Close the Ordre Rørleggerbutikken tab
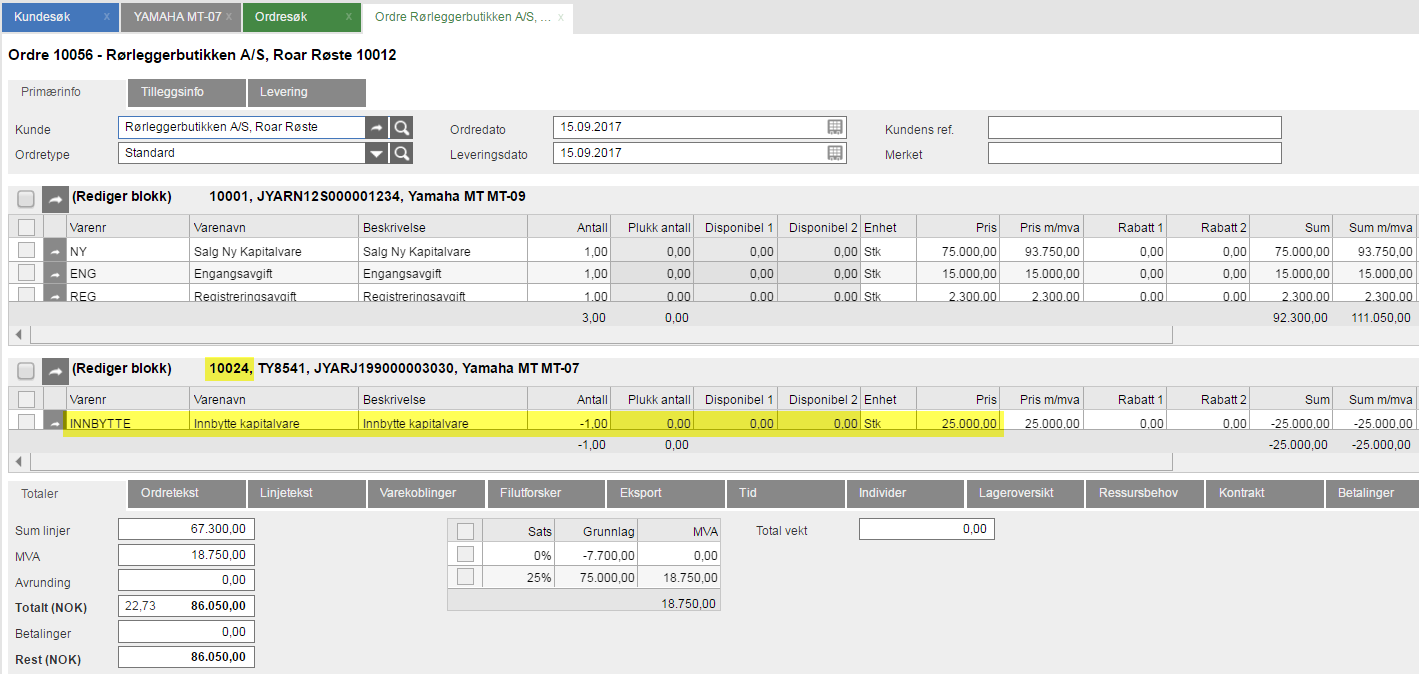The image size is (1419, 674). (x=561, y=17)
